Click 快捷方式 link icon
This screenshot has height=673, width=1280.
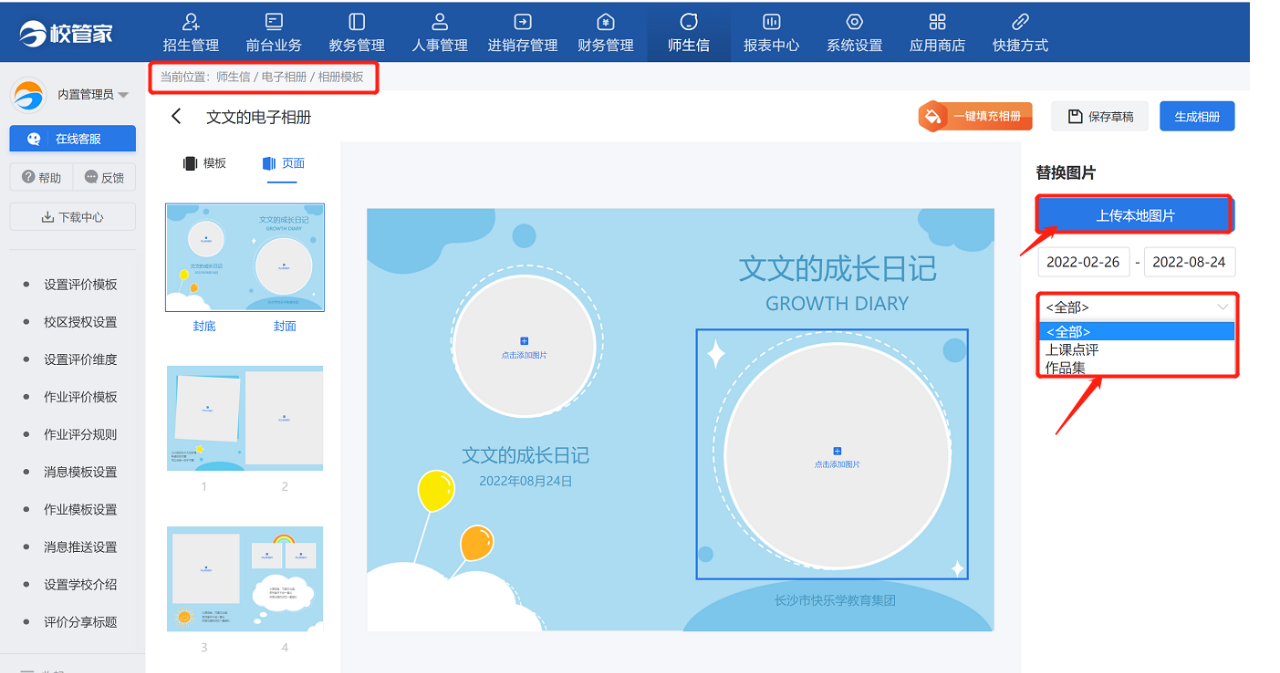pos(1020,22)
